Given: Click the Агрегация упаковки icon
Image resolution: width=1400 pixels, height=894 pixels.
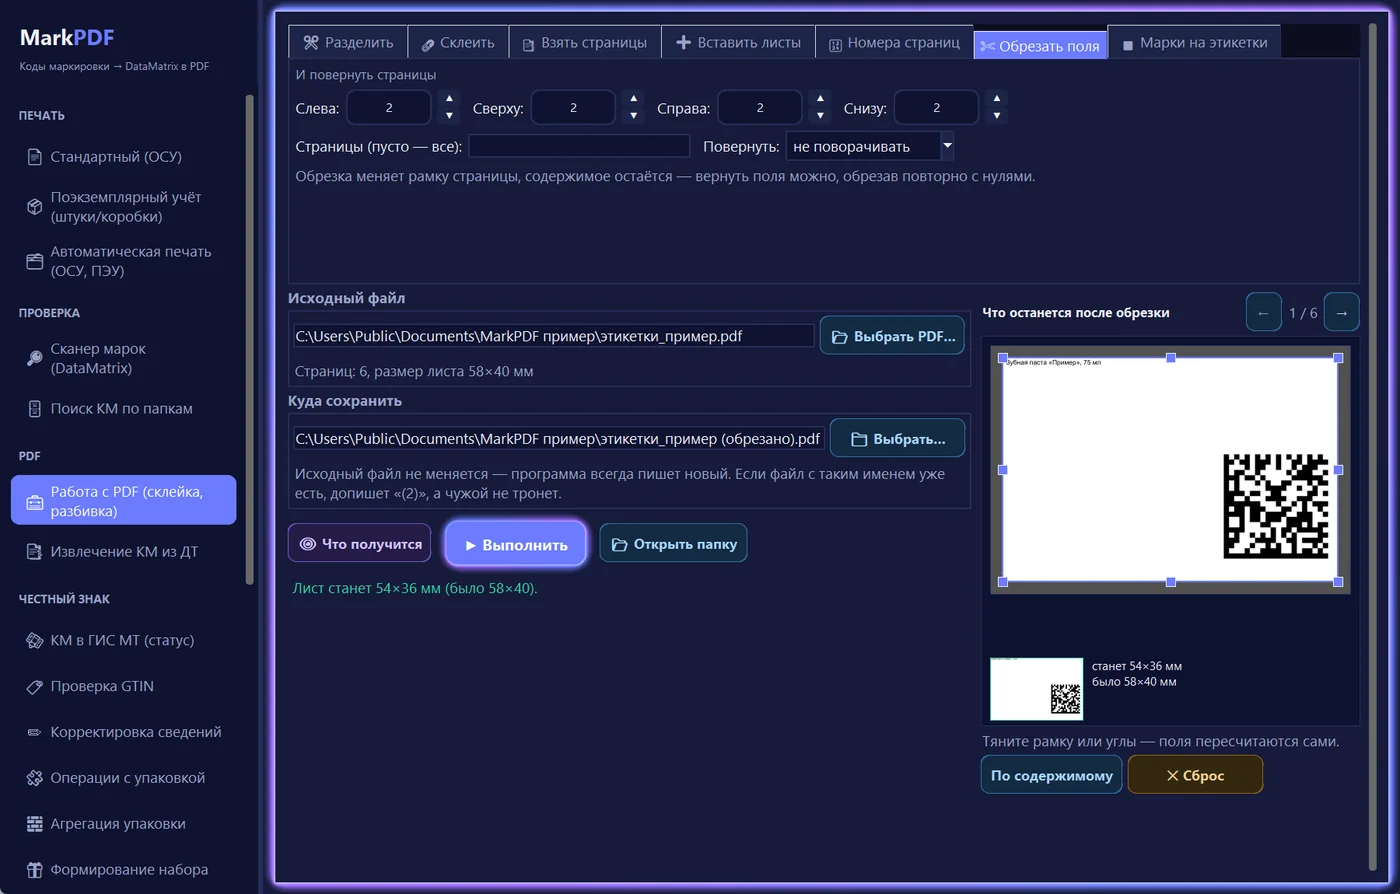Looking at the screenshot, I should pyautogui.click(x=34, y=824).
